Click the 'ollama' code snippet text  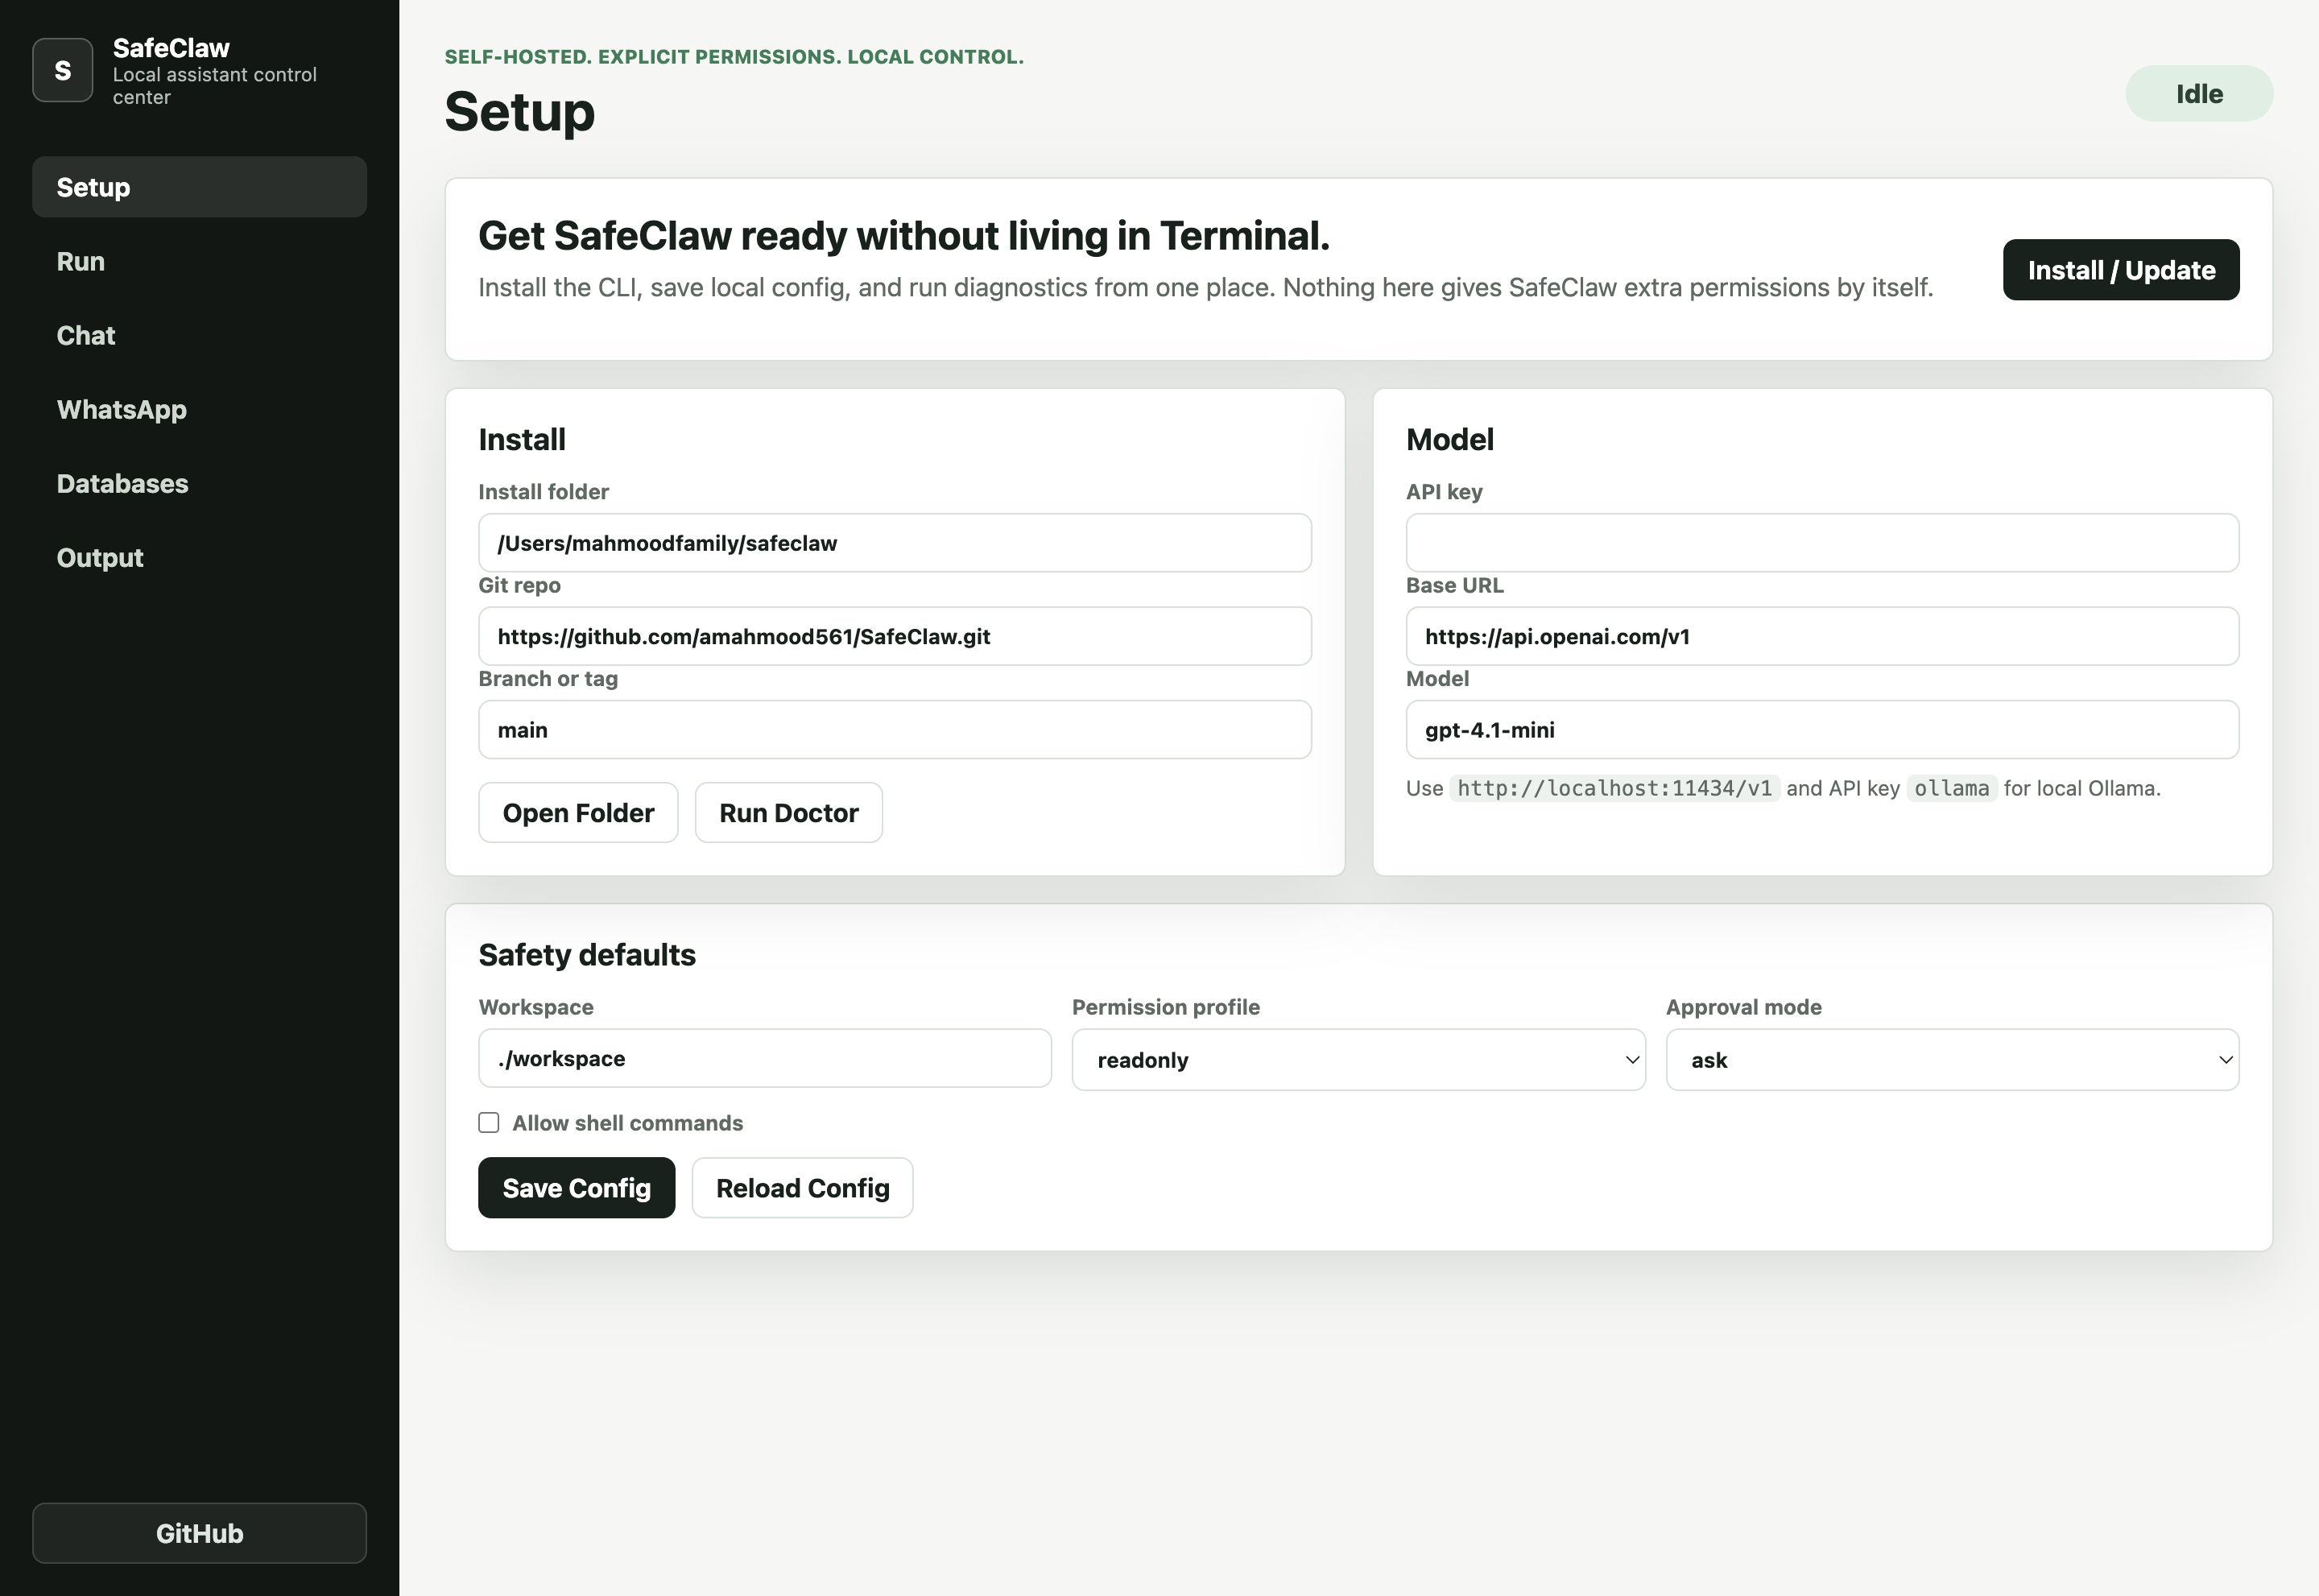[1951, 788]
